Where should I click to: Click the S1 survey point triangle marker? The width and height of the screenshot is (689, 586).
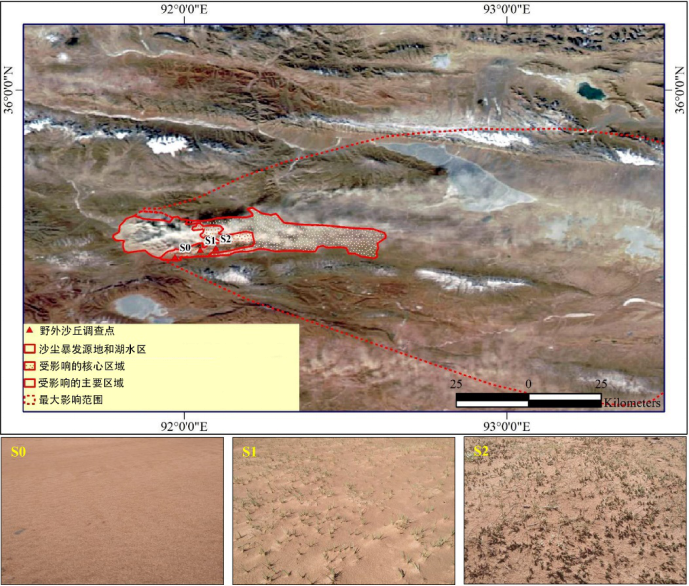[x=201, y=249]
